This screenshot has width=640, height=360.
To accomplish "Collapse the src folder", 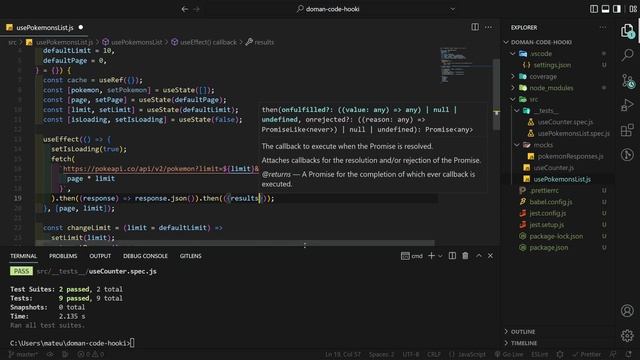I will pos(513,99).
